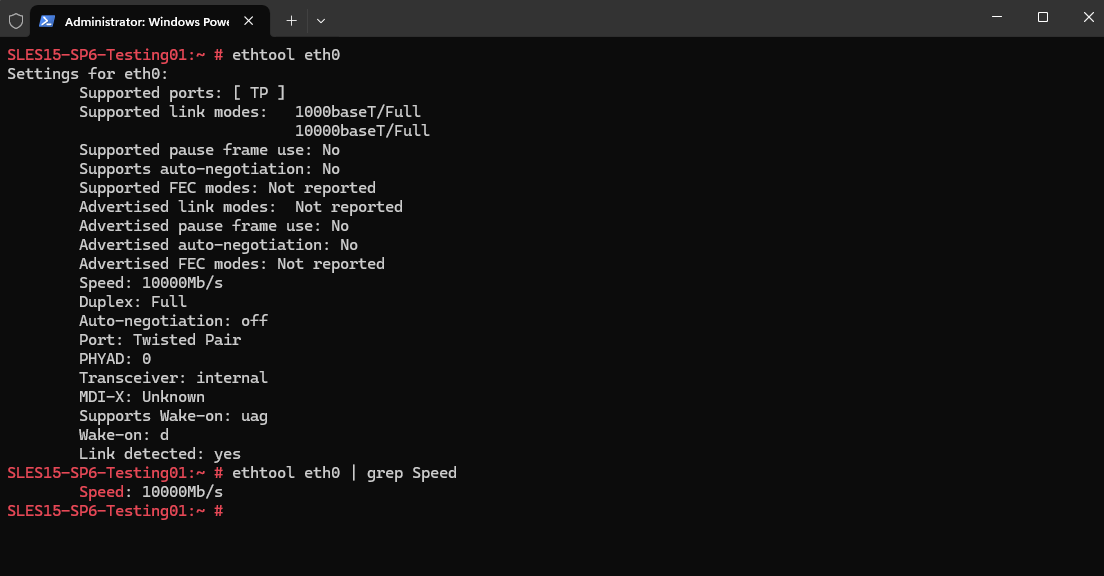Click the empty title bar area

tap(650, 18)
